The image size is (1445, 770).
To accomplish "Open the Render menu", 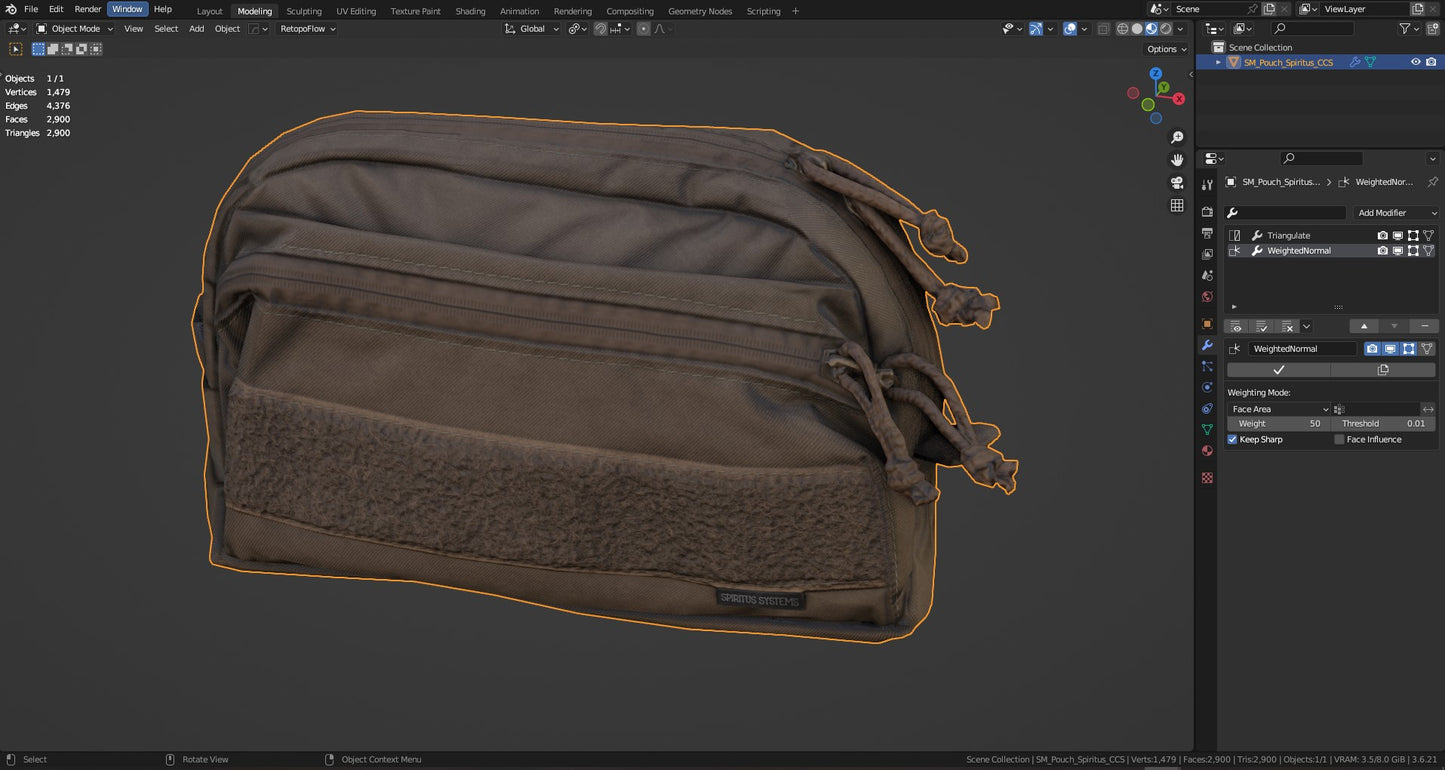I will coord(88,9).
